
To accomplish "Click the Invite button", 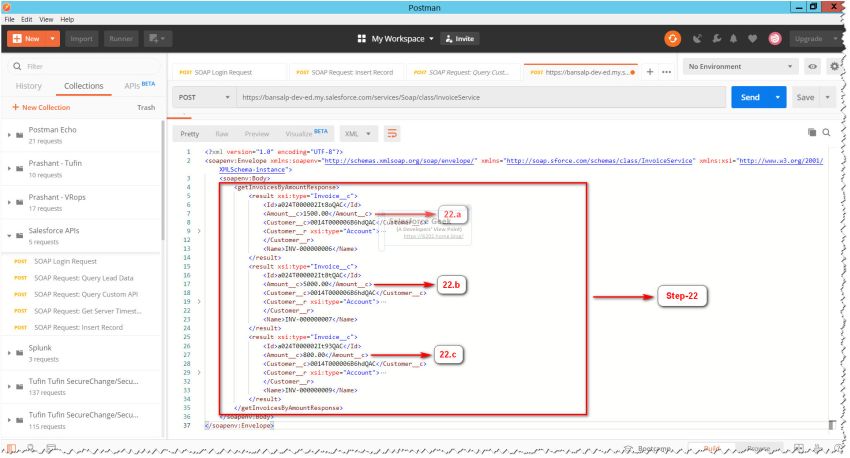I will pyautogui.click(x=460, y=38).
